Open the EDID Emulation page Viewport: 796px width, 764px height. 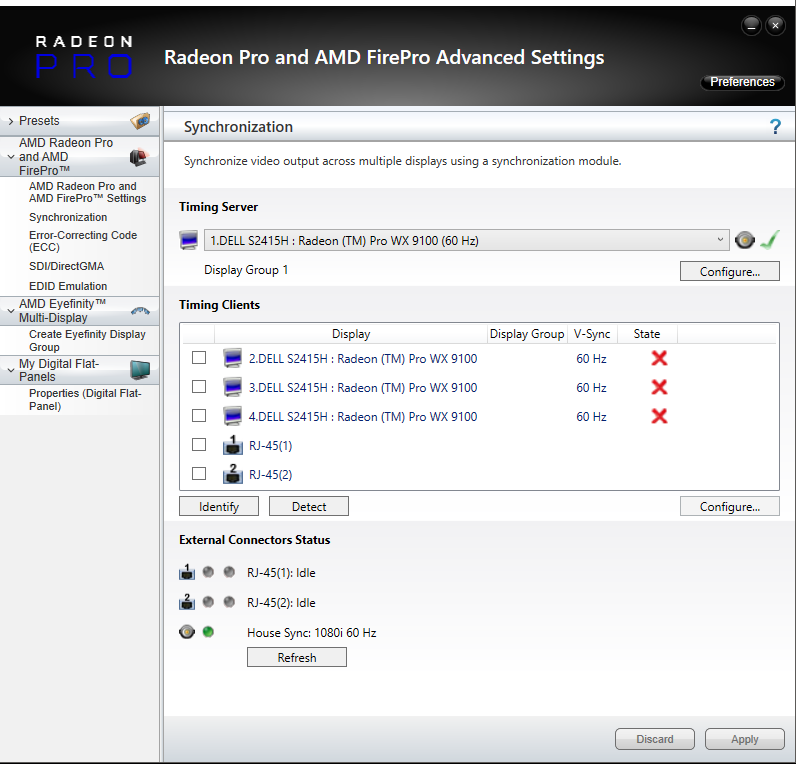tap(68, 286)
